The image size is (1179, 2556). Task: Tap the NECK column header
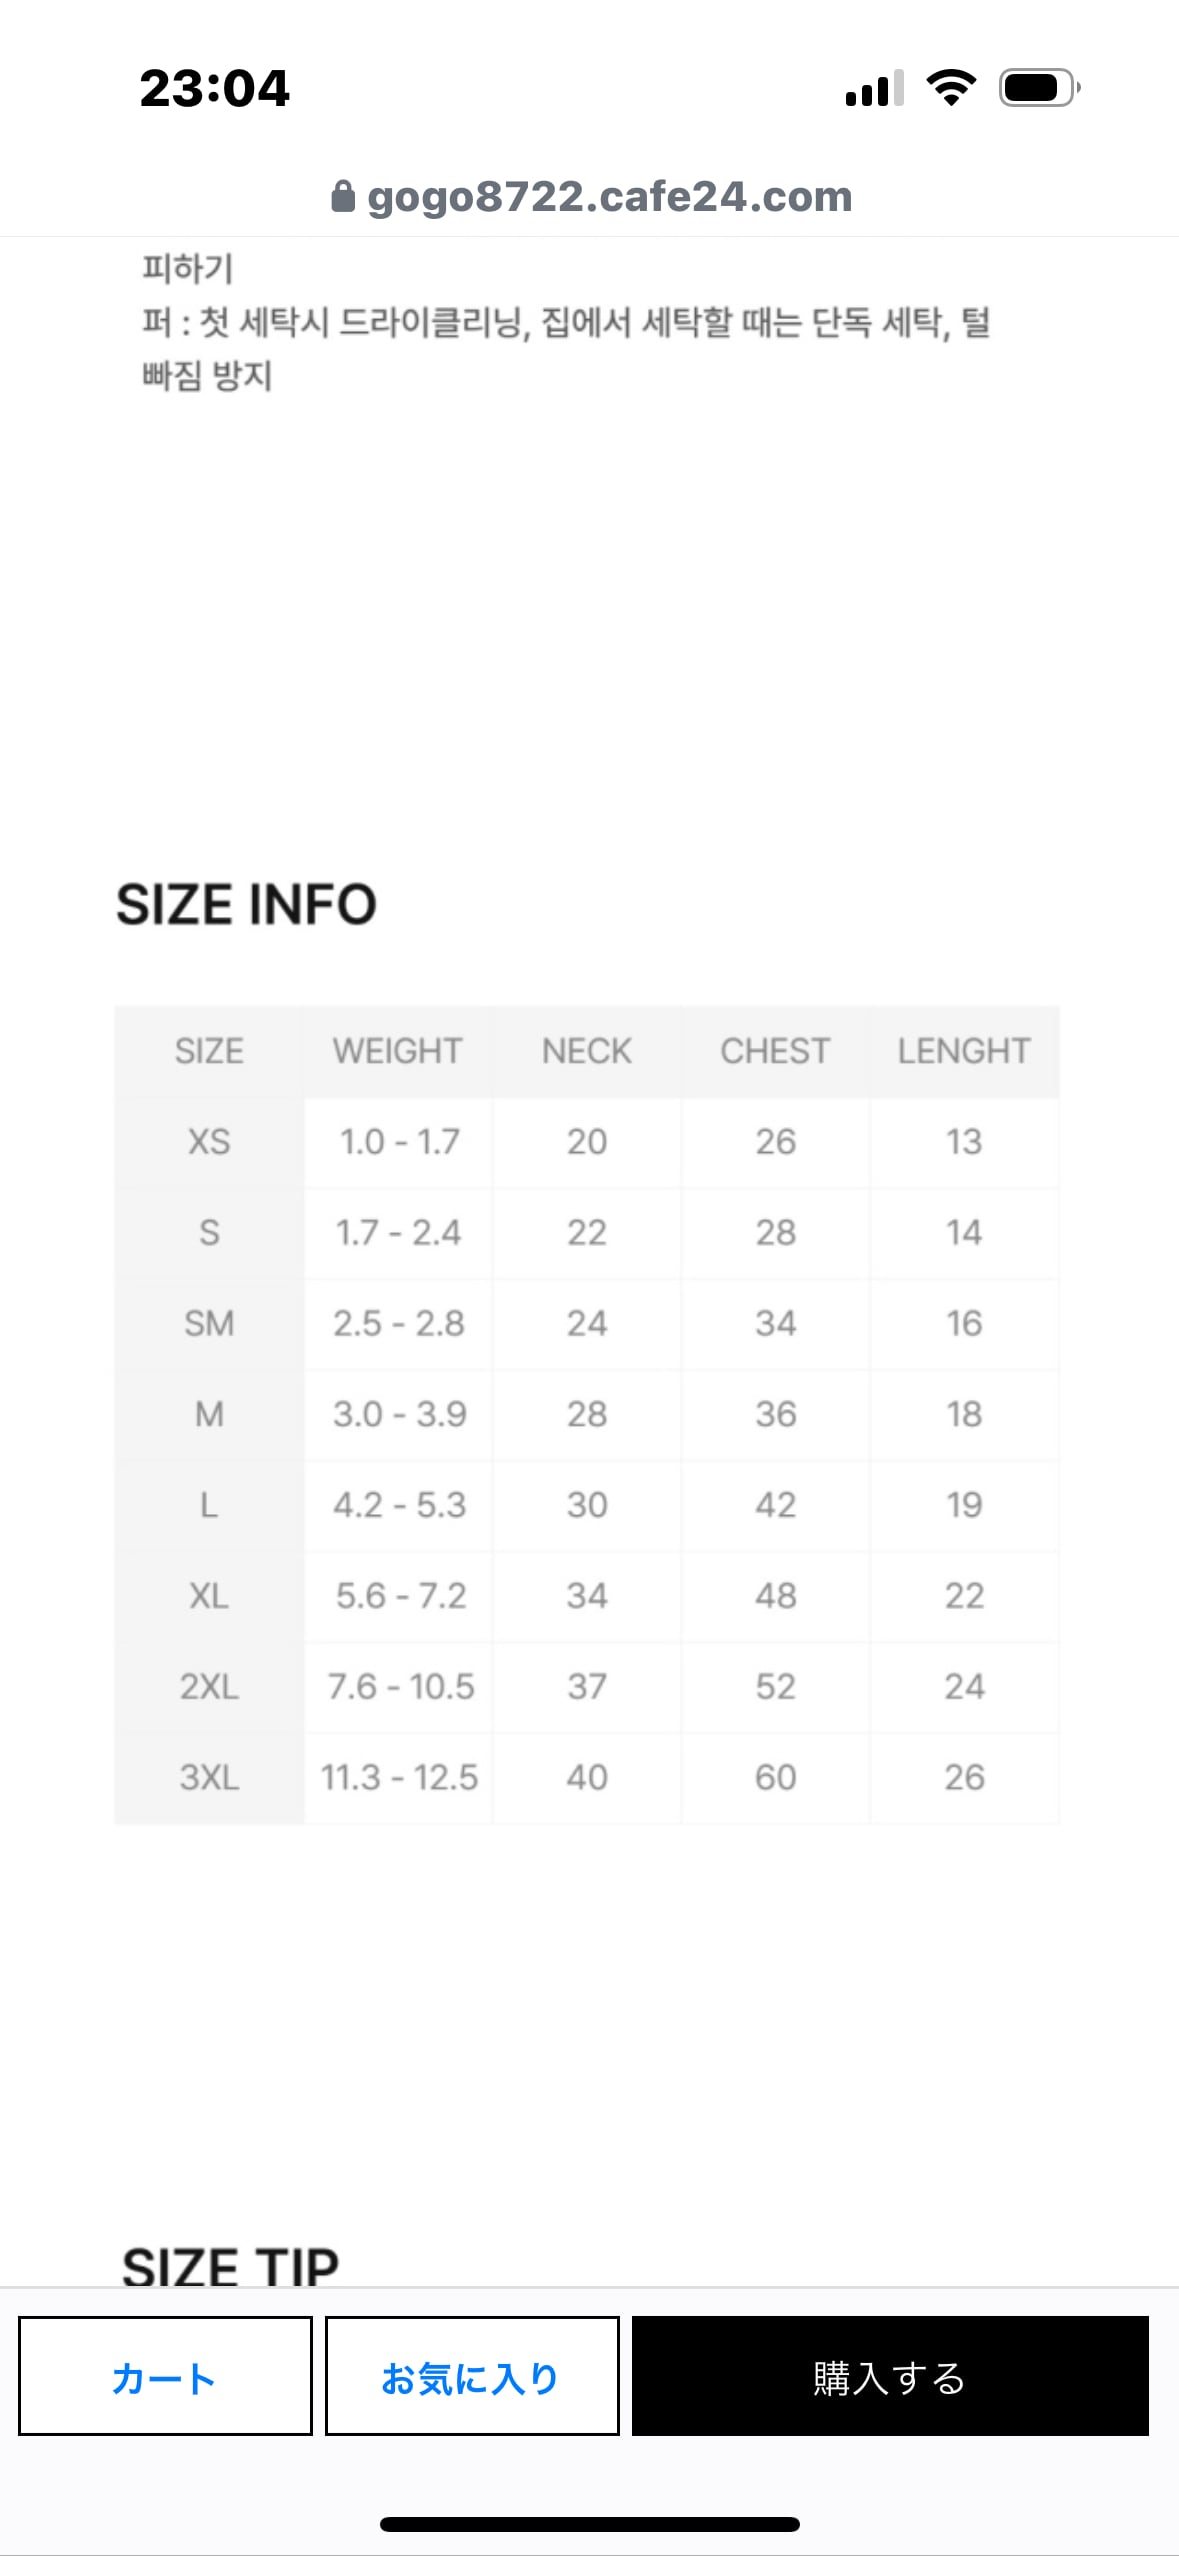587,1051
